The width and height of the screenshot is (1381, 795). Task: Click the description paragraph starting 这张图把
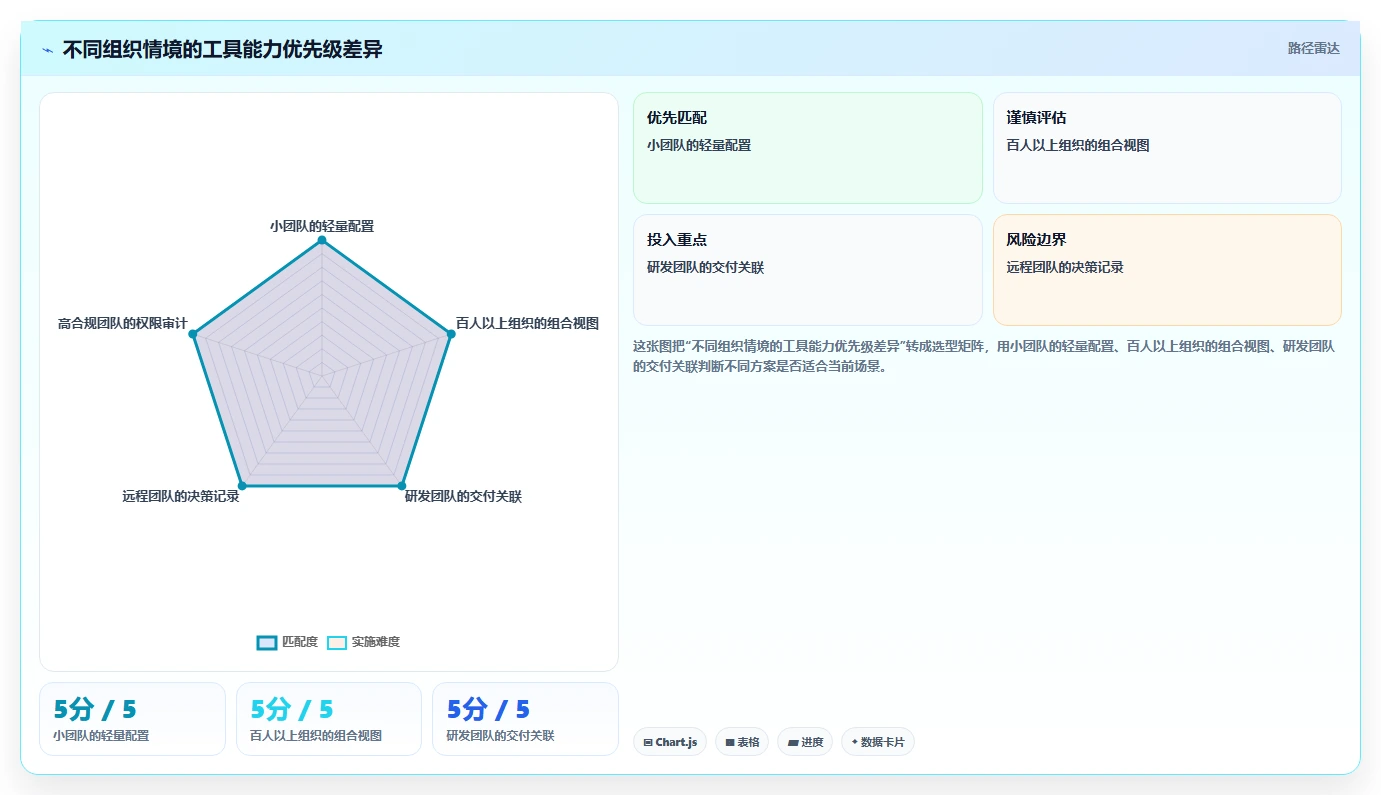click(984, 356)
